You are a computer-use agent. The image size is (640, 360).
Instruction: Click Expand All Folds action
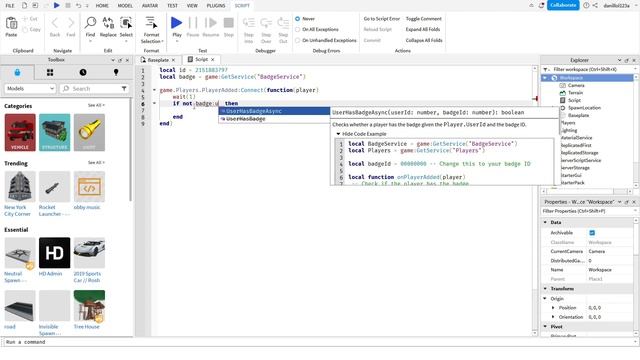423,29
